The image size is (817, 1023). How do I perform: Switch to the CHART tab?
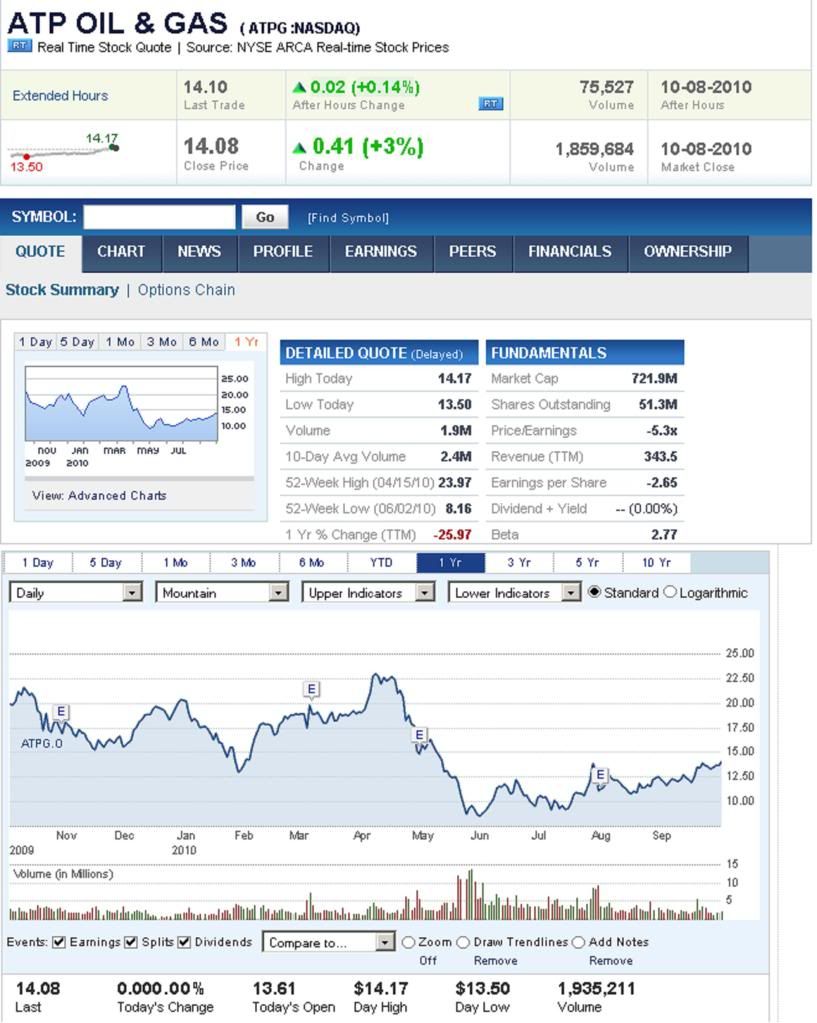(121, 252)
